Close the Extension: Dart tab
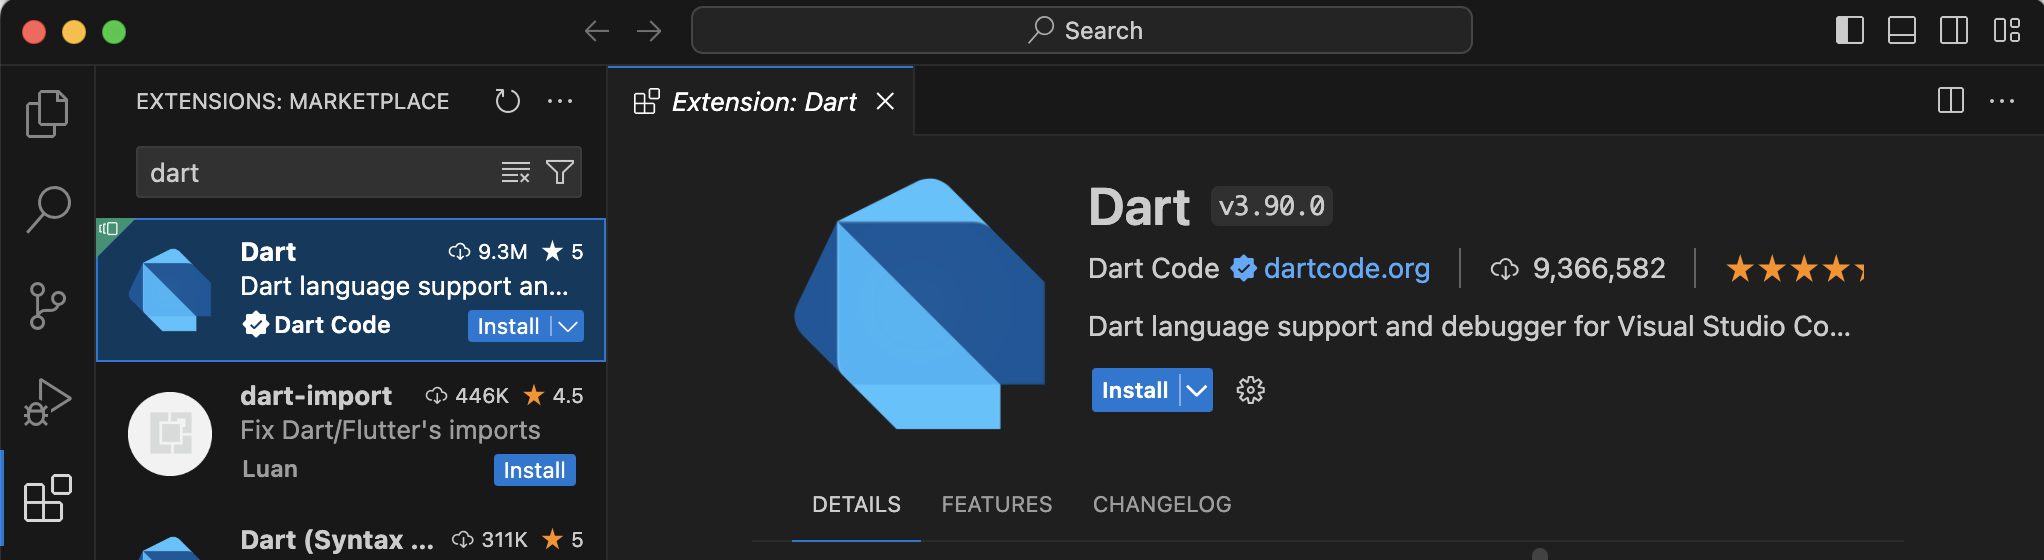 pyautogui.click(x=885, y=101)
